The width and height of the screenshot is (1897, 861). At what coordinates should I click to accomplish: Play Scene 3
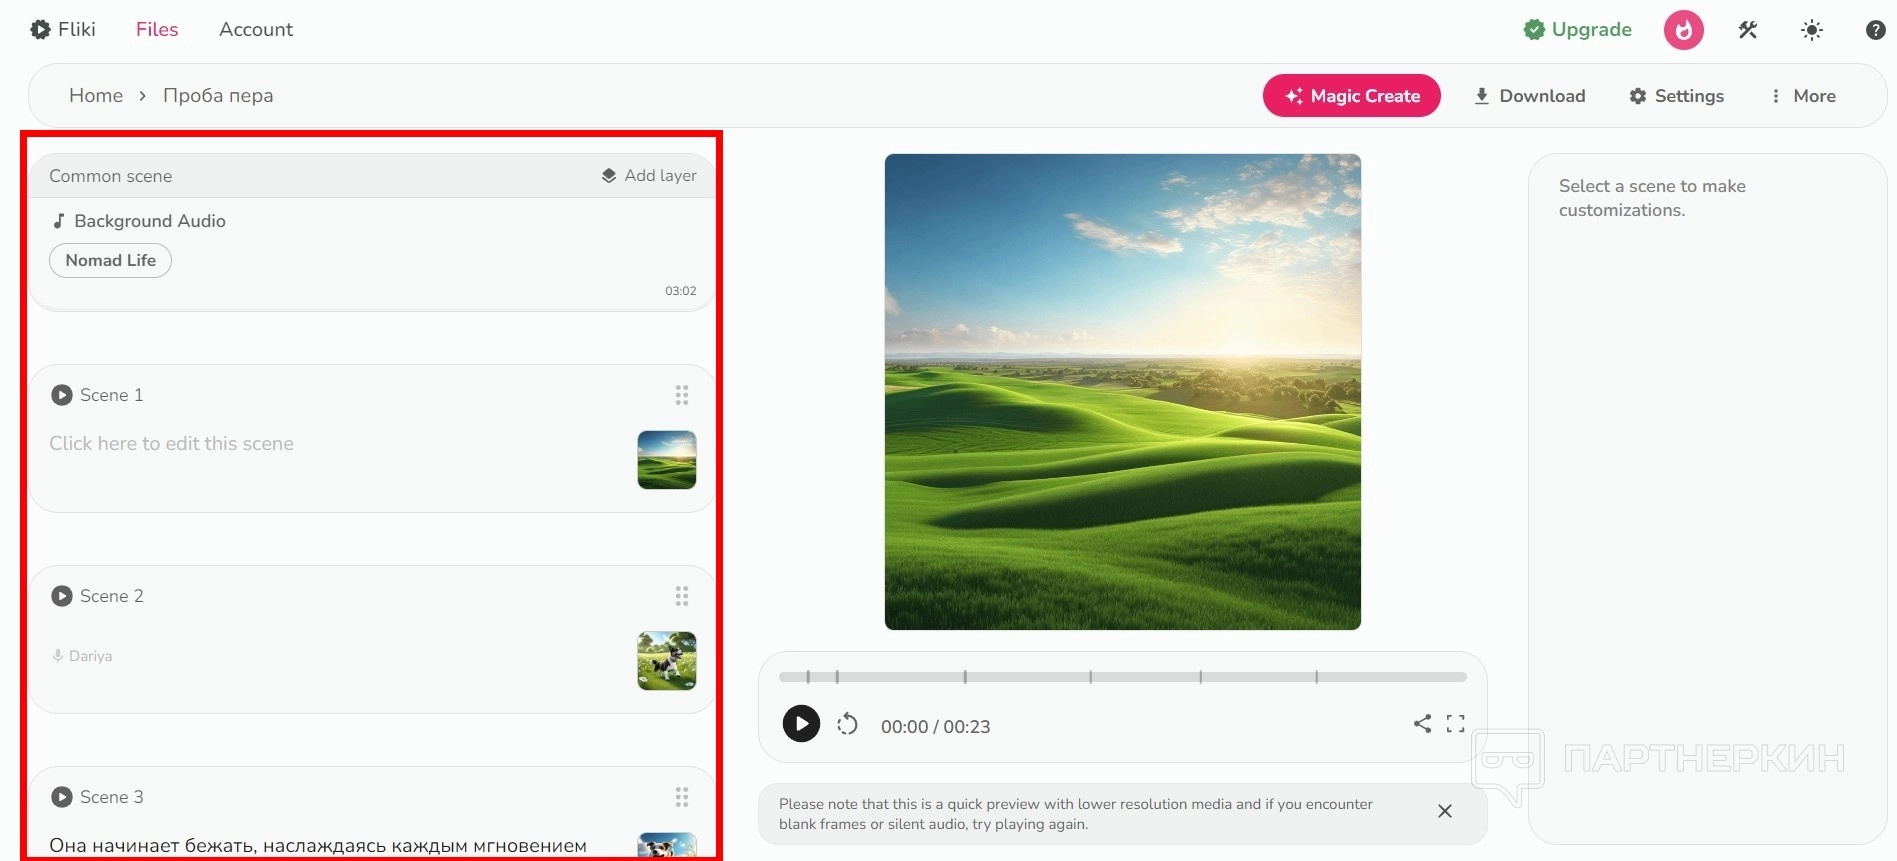tap(62, 797)
